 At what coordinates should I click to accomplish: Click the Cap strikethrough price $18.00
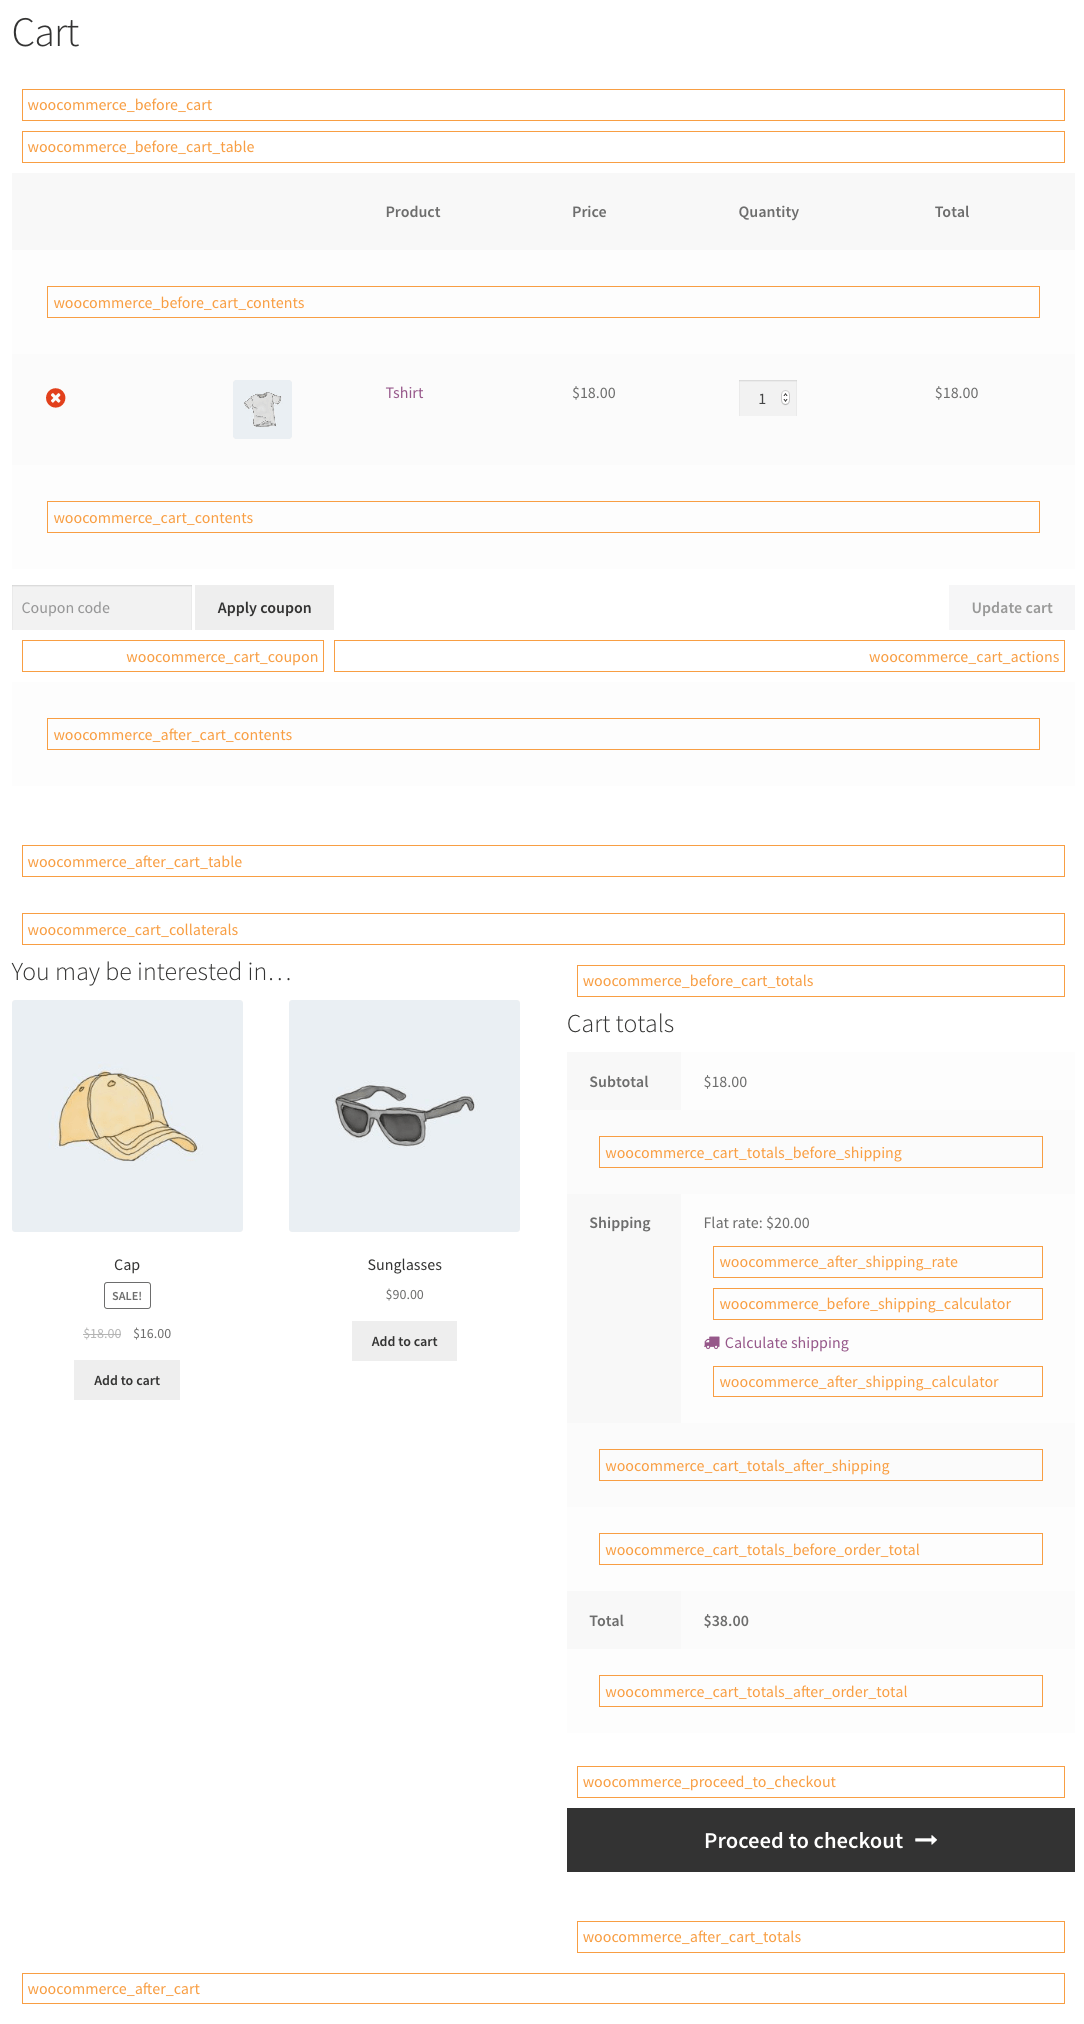pyautogui.click(x=102, y=1334)
